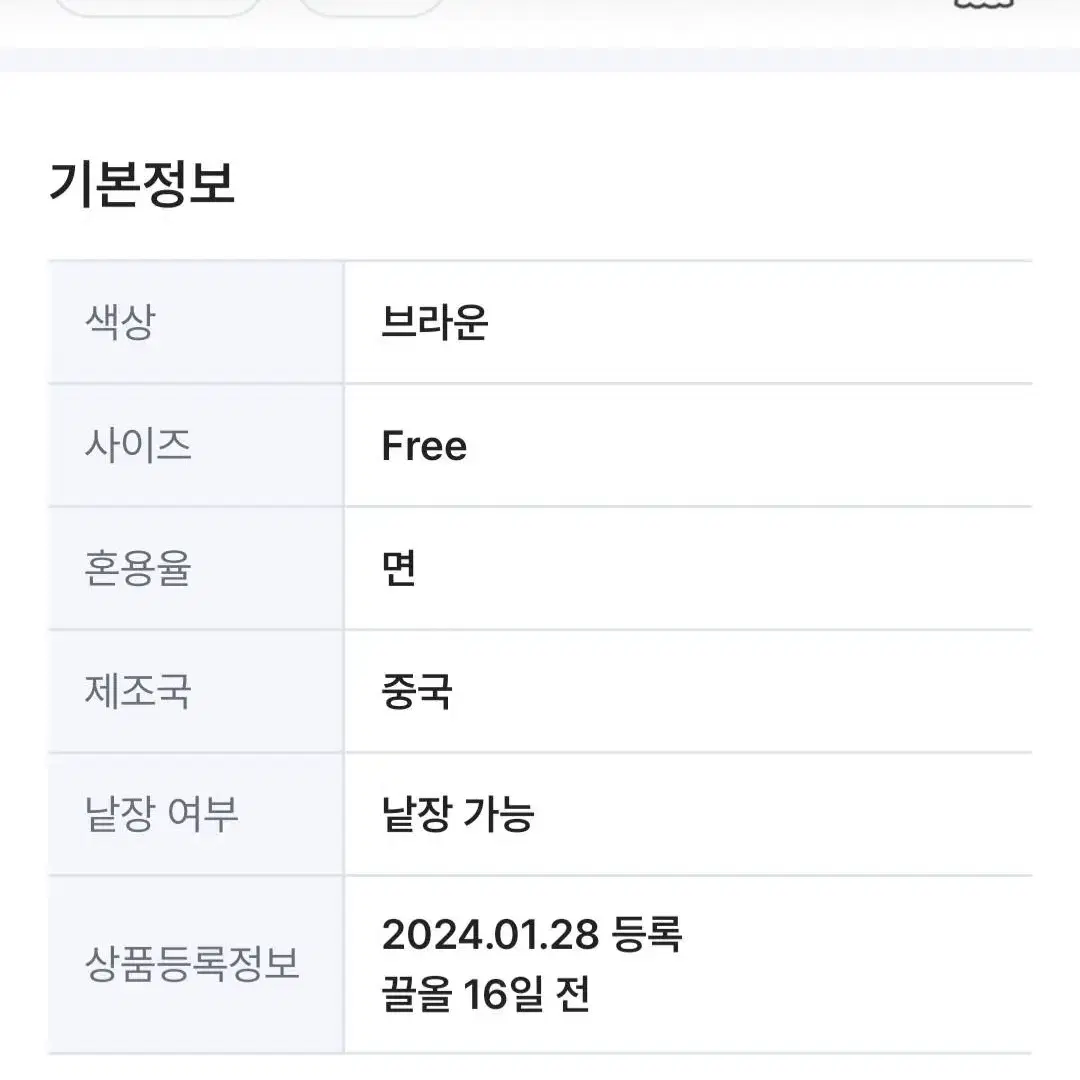1080x1080 pixels.
Task: Tap the 끌올 text
Action: [x=417, y=994]
